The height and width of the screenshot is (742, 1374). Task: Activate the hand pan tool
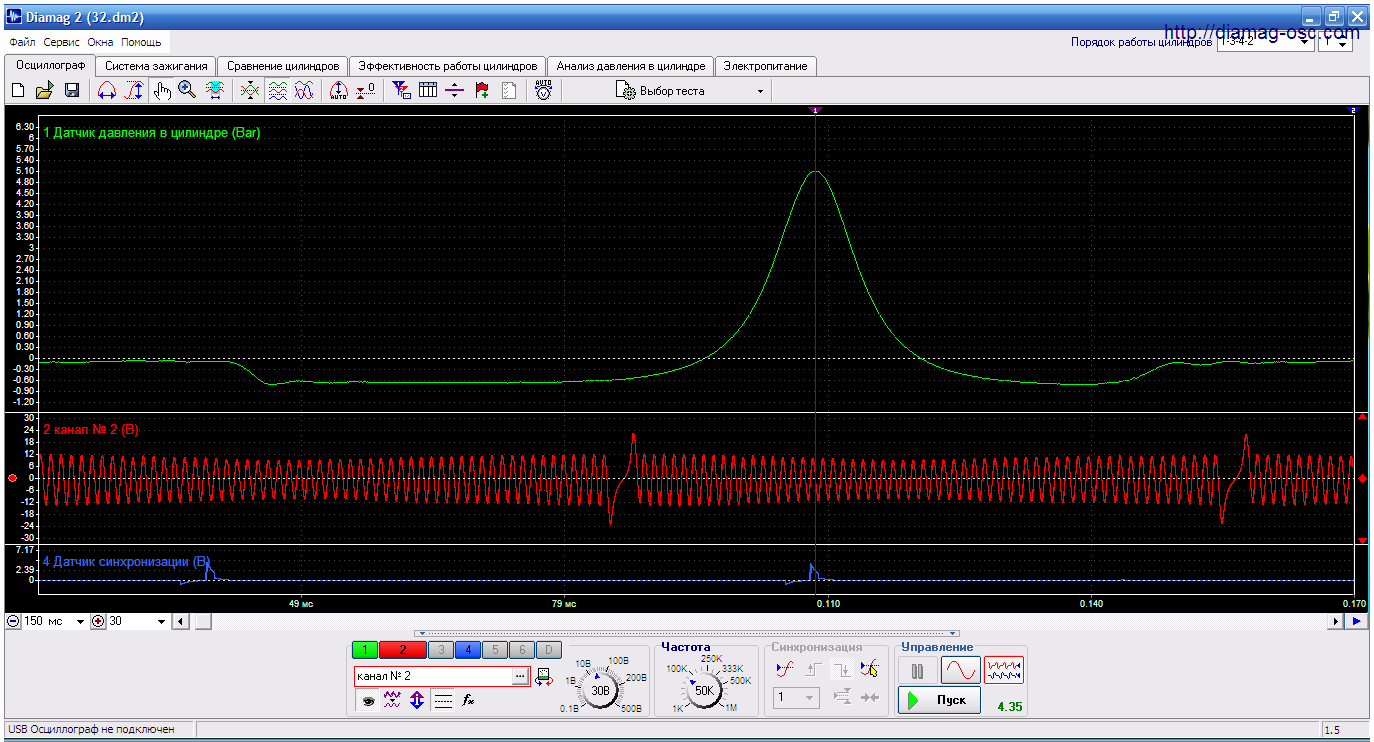pyautogui.click(x=163, y=91)
